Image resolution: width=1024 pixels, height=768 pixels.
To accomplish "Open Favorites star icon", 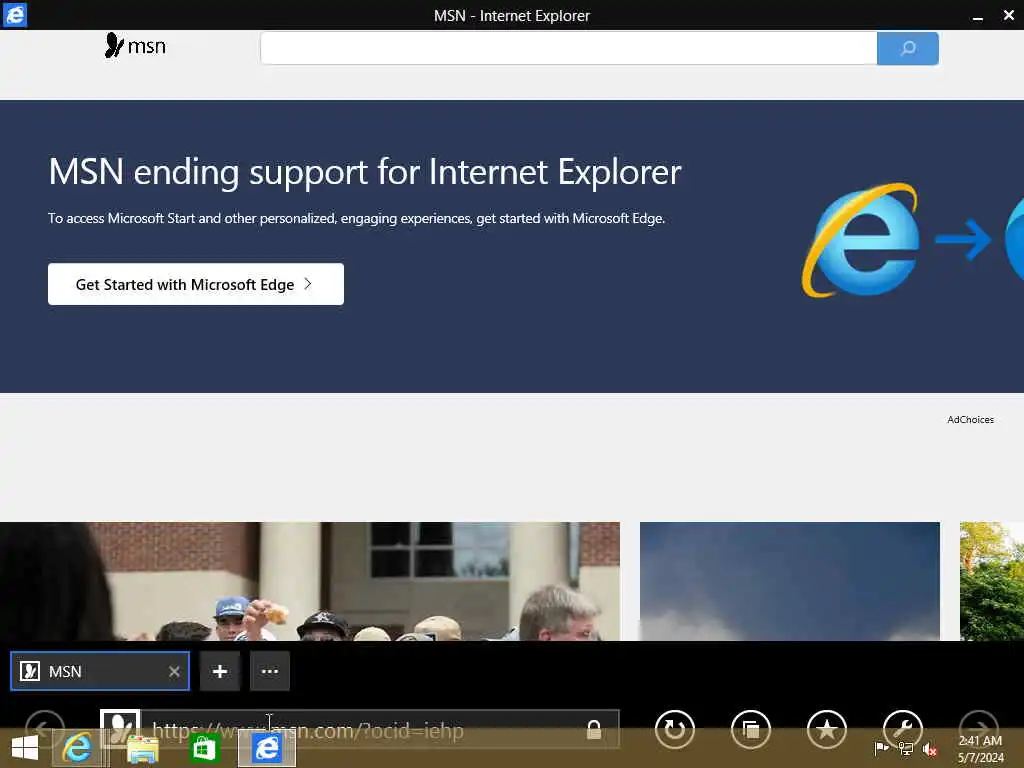I will 827,729.
